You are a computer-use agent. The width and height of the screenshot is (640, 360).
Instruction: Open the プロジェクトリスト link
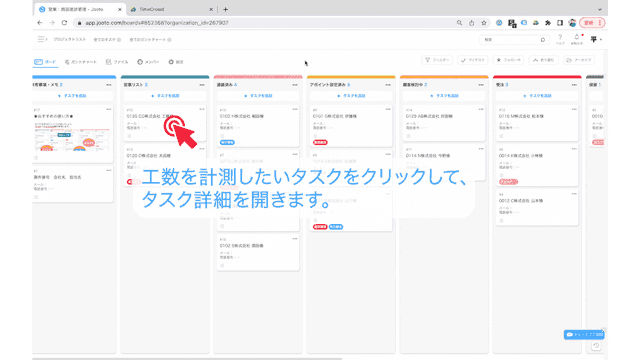click(69, 40)
